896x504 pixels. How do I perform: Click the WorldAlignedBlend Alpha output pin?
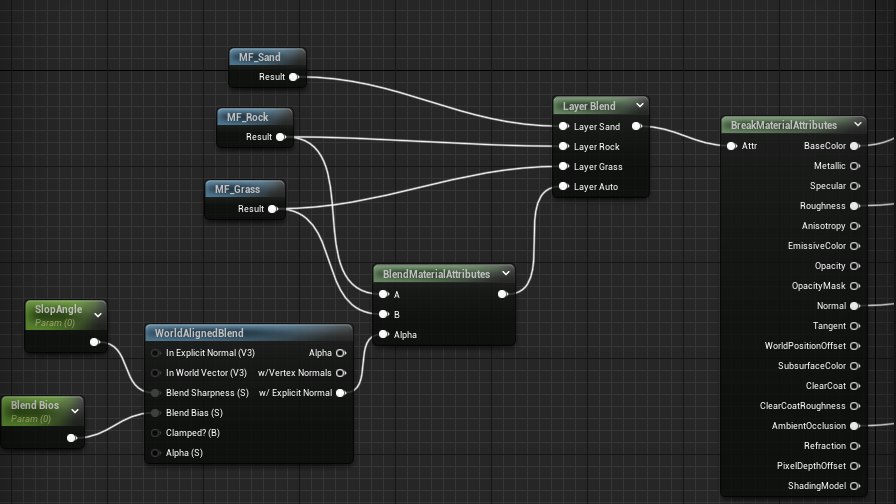[341, 353]
